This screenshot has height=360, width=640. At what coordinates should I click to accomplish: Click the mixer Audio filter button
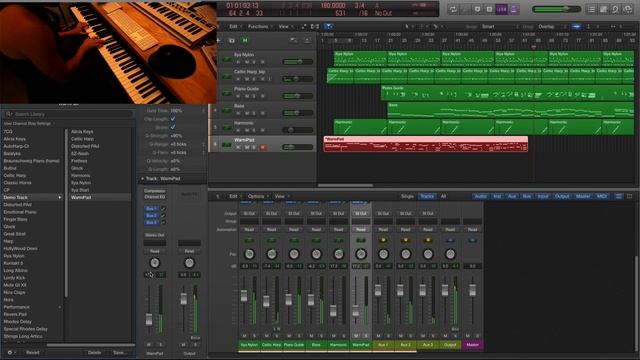pos(480,196)
